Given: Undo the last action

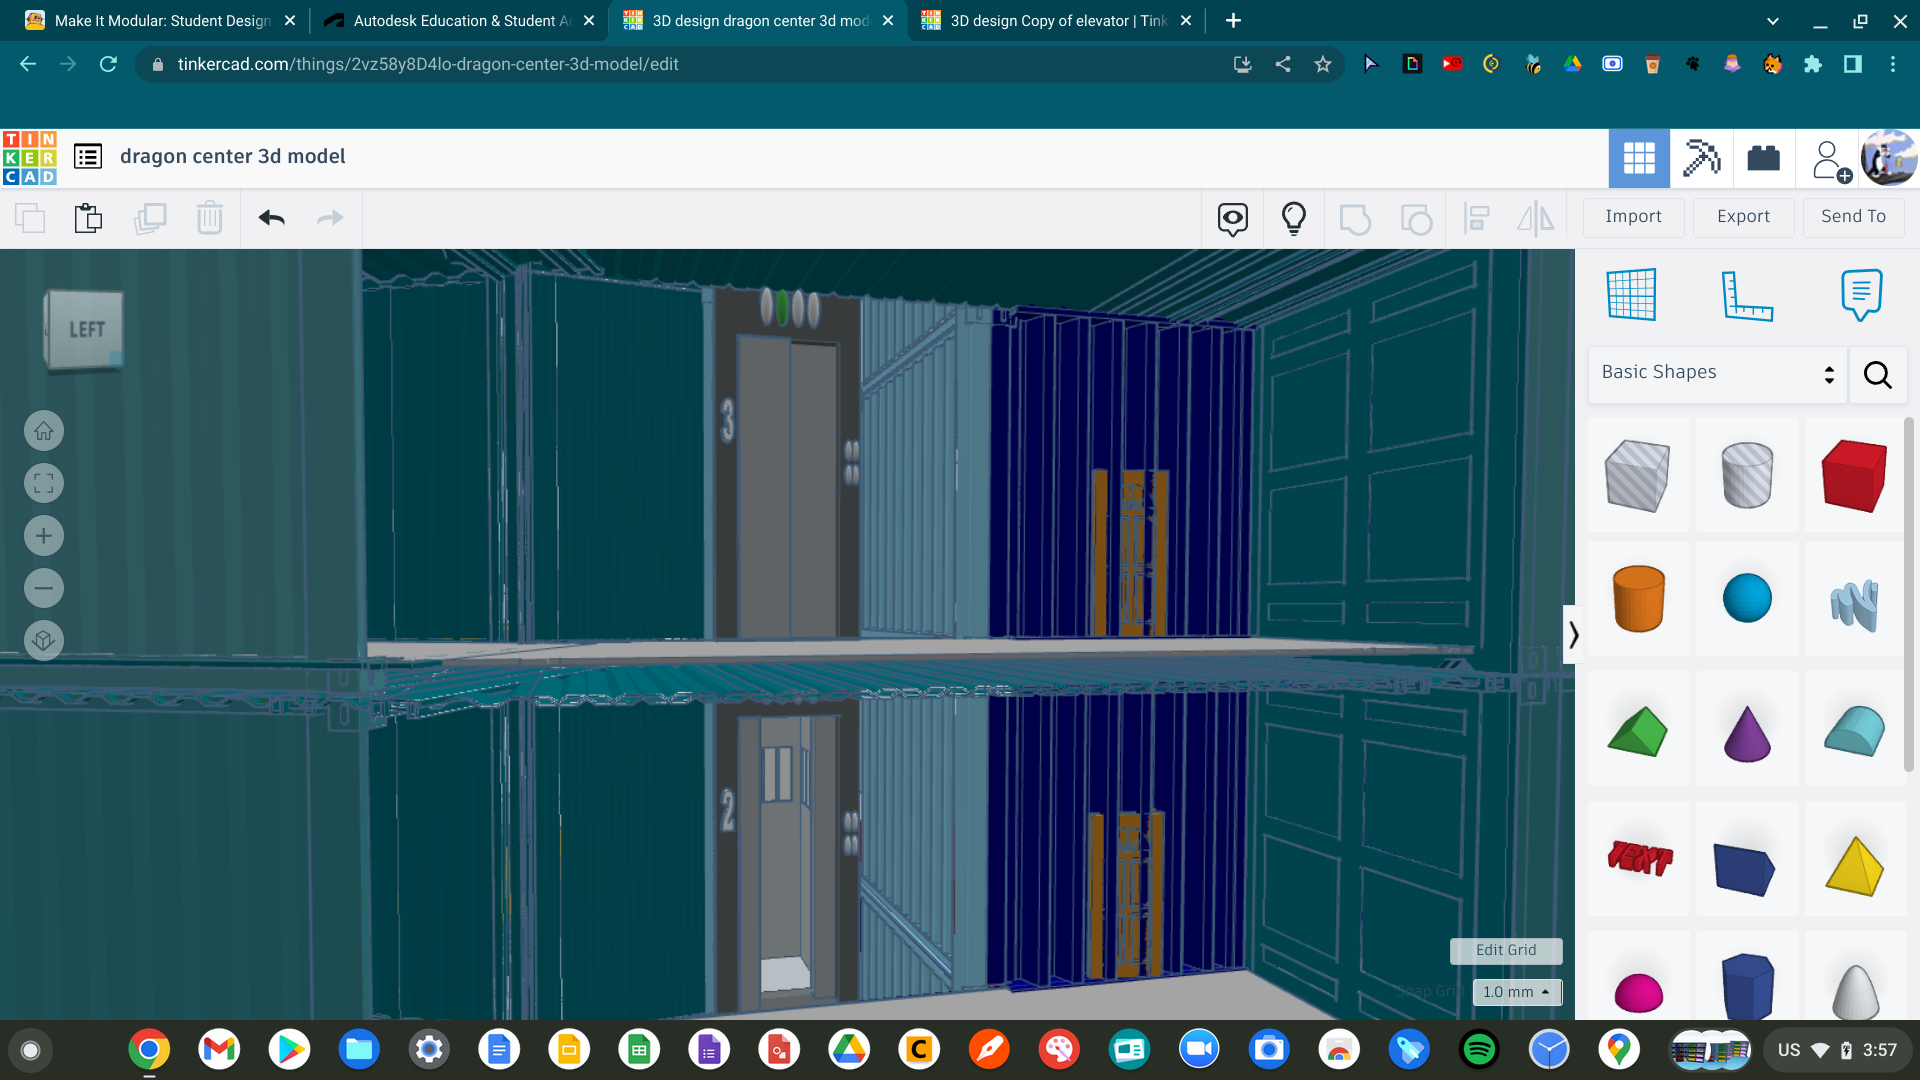Looking at the screenshot, I should click(x=272, y=218).
